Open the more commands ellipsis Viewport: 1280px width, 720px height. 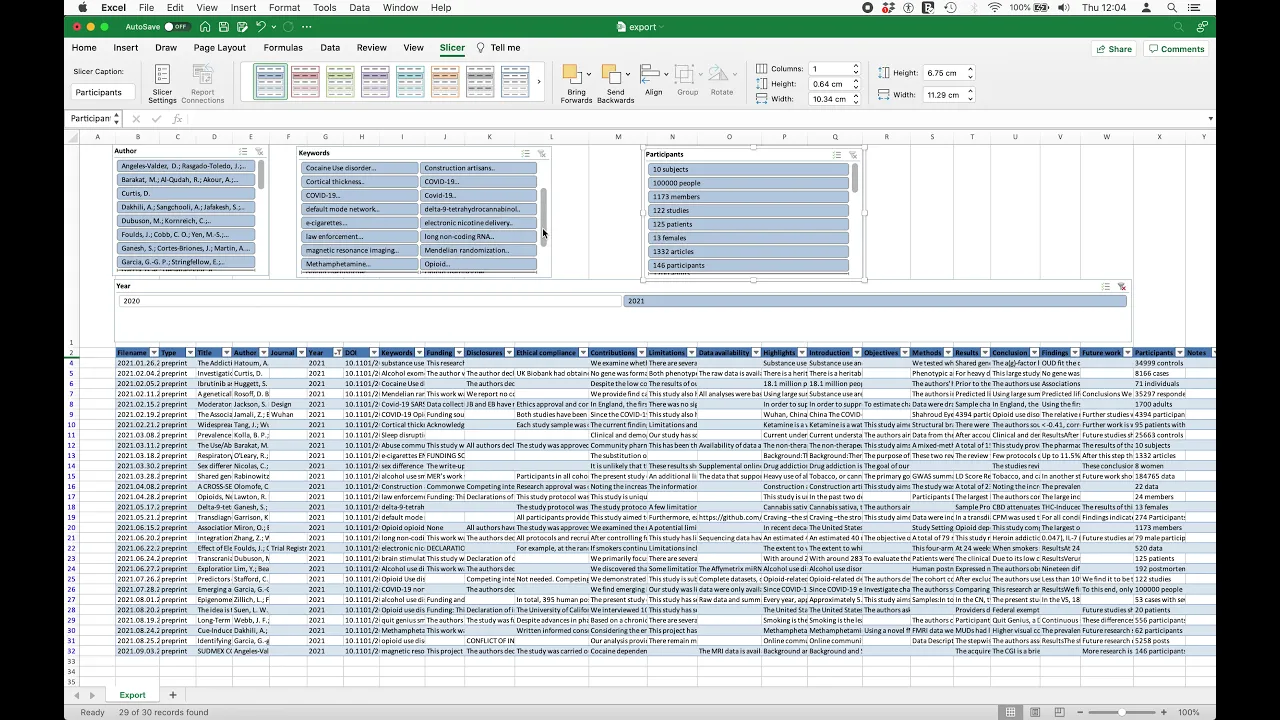coord(309,27)
